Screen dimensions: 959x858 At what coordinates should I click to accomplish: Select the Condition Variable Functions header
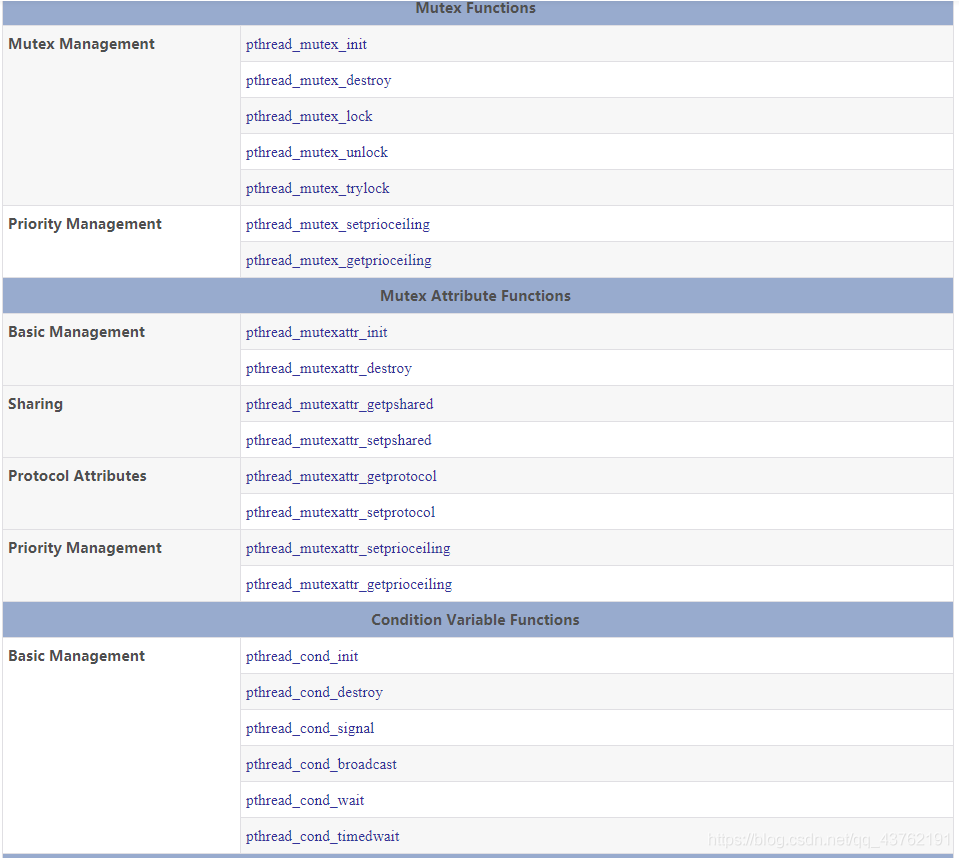[475, 620]
